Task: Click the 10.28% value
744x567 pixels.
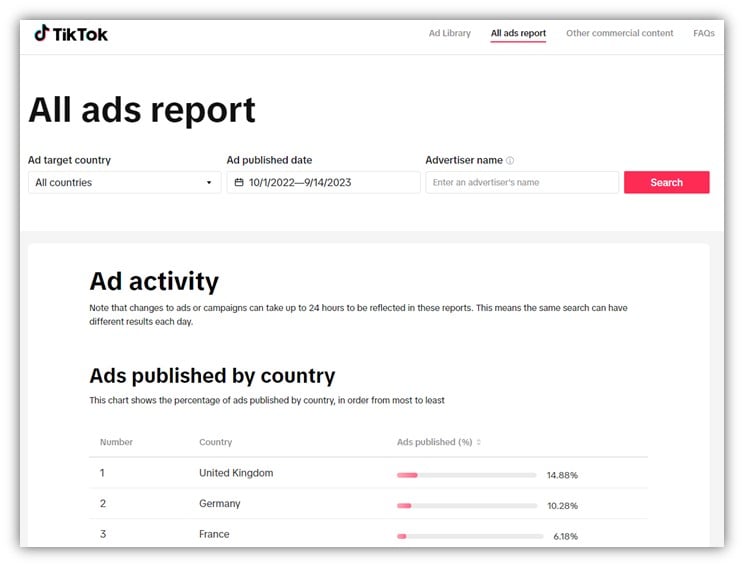Action: [562, 506]
